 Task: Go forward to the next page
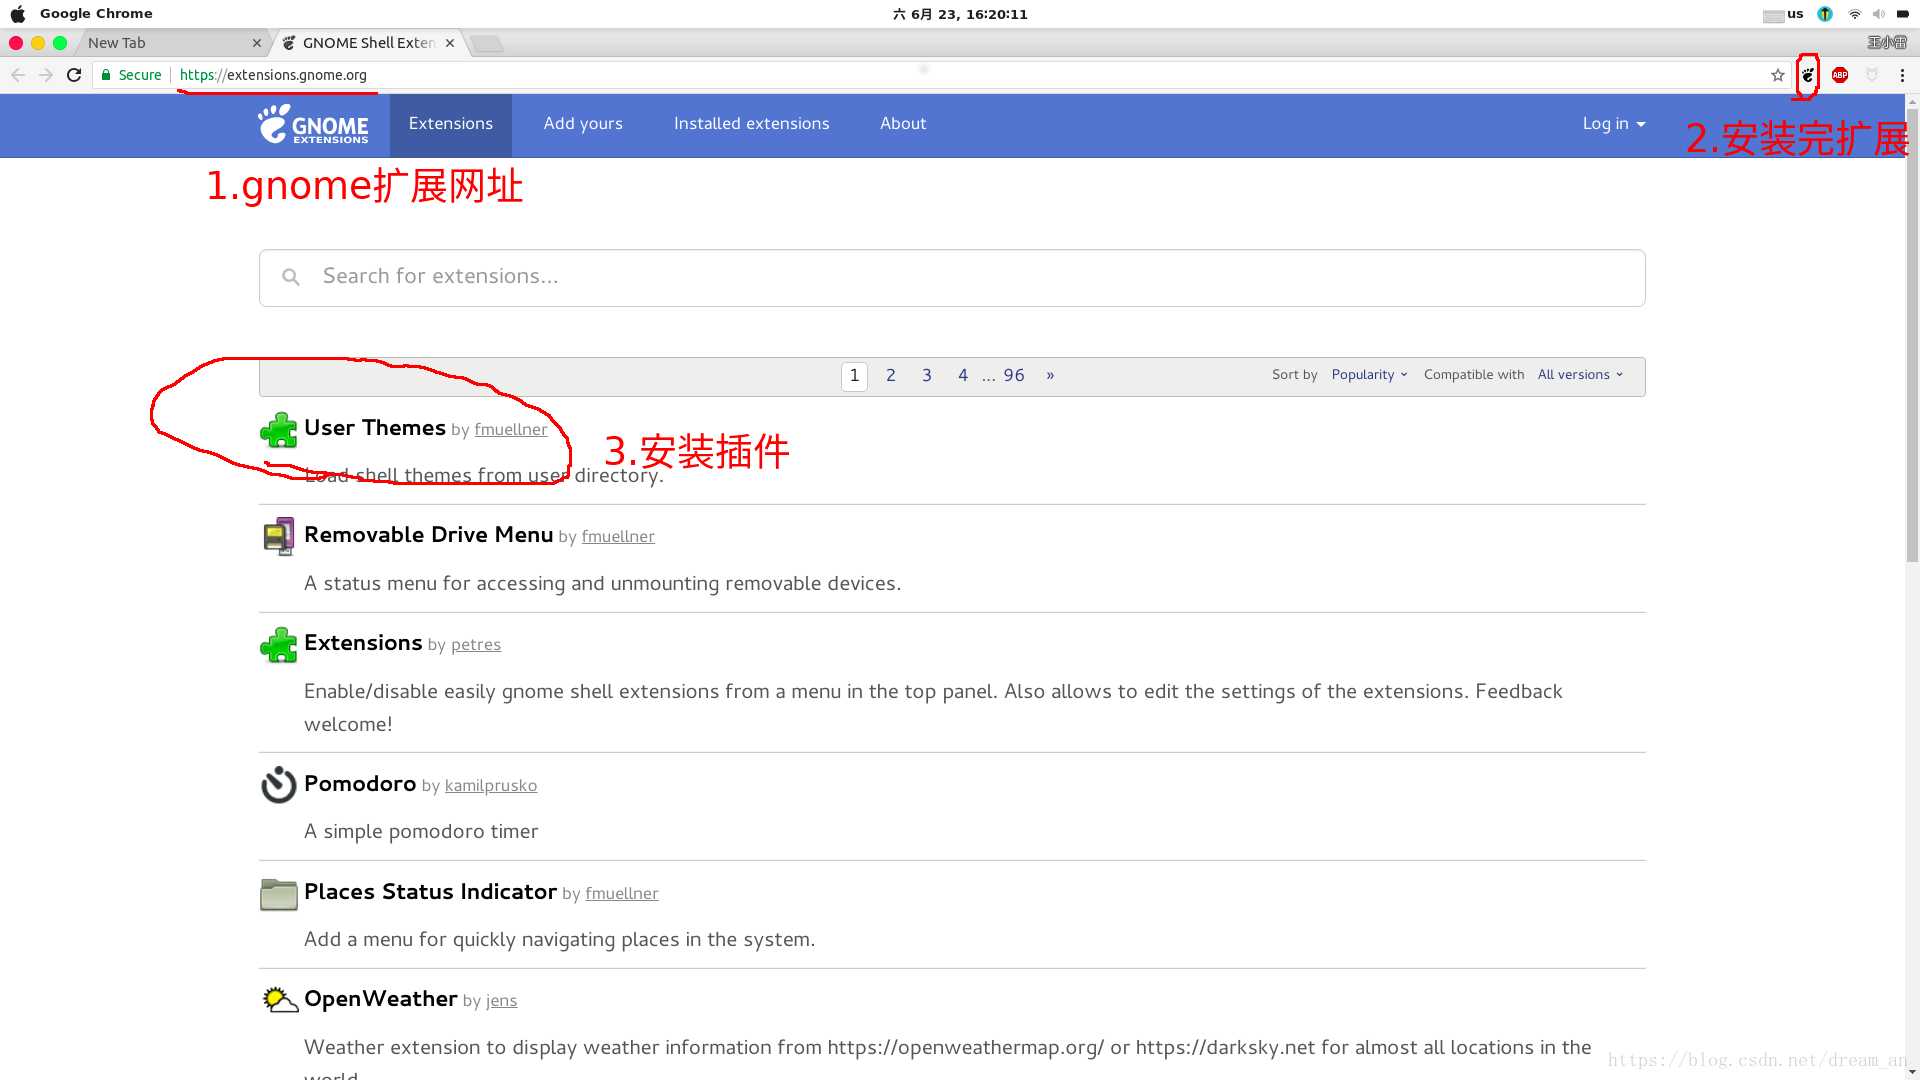coord(46,75)
